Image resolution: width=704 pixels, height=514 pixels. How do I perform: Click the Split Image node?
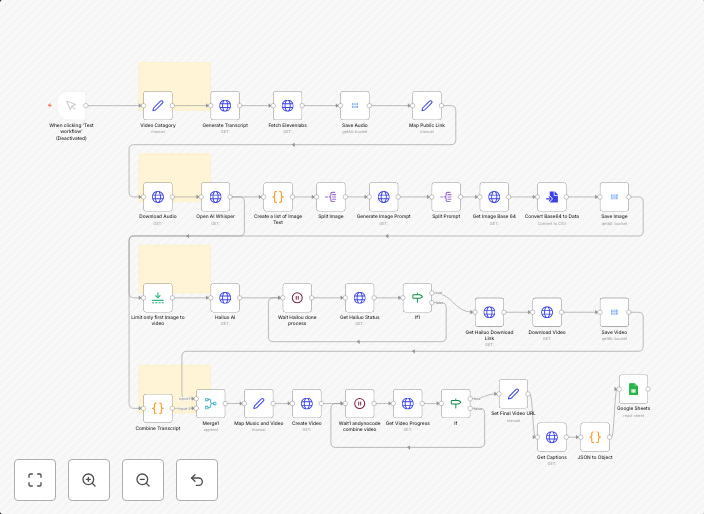point(331,196)
